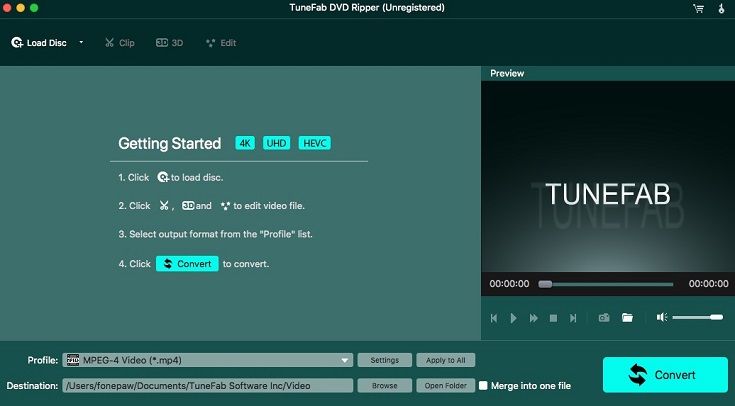Click the total duration on right of seek bar

point(708,284)
